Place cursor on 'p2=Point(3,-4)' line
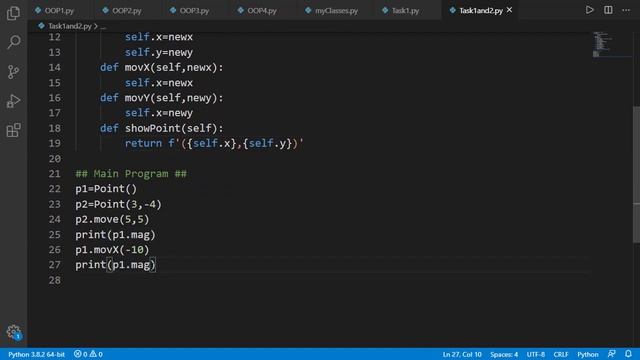Screen dimensions: 640x360 tap(118, 204)
